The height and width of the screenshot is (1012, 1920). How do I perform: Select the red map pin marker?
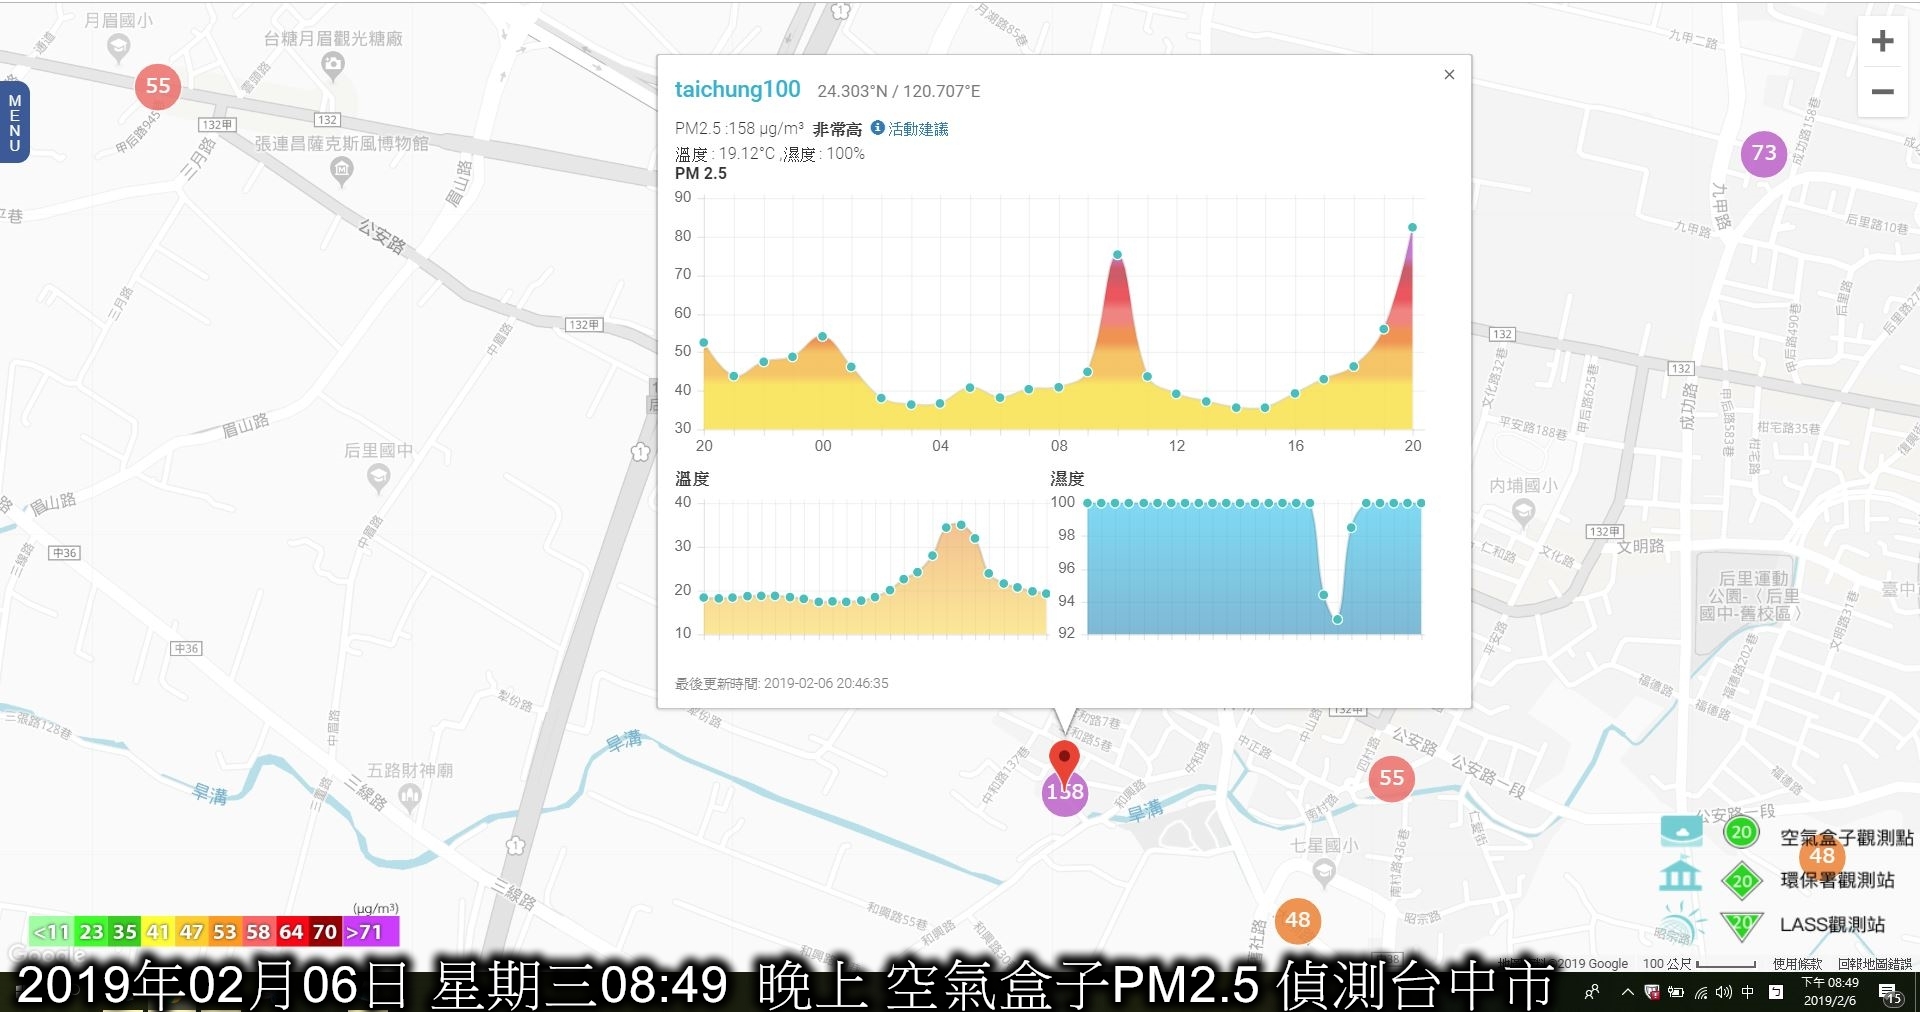tap(1065, 763)
